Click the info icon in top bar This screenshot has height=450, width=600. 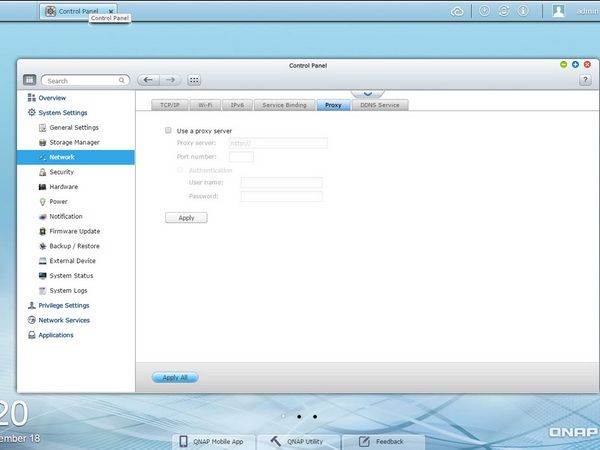tap(523, 11)
